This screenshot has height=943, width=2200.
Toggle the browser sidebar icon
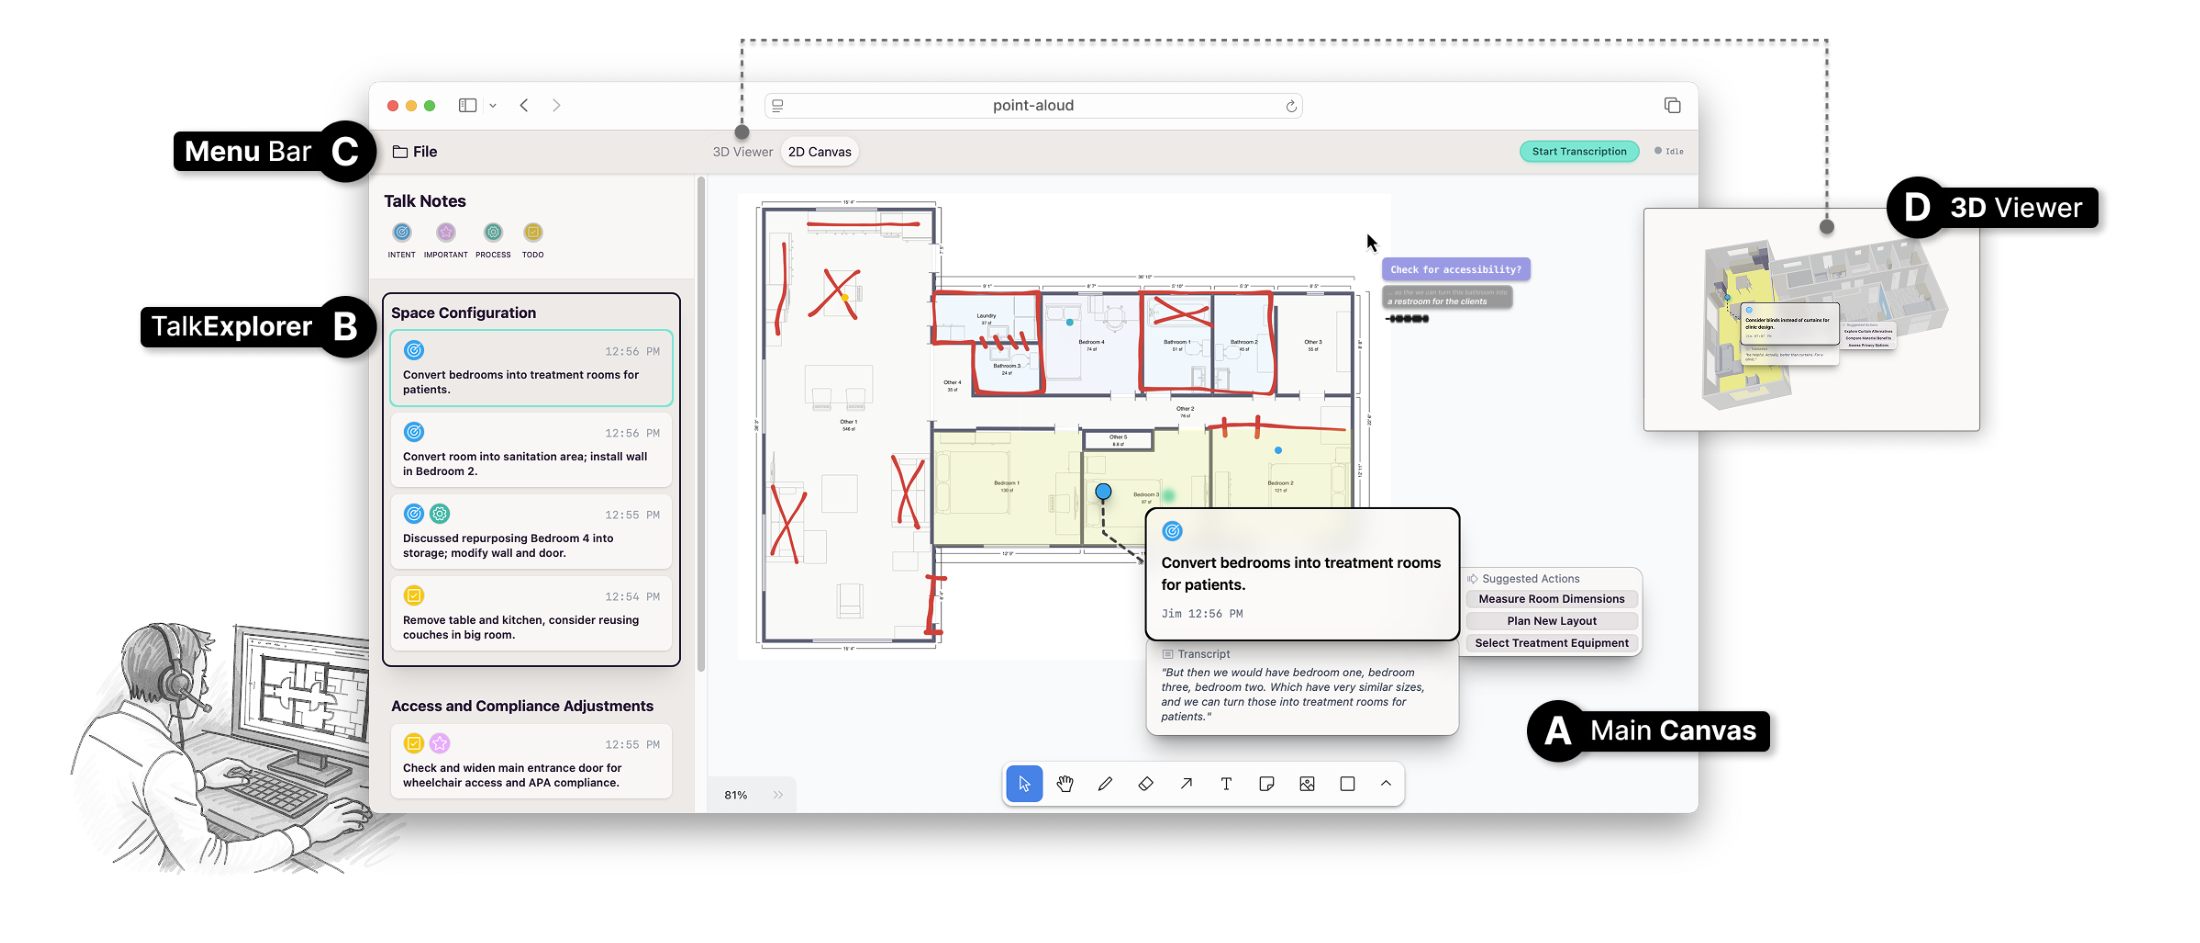[x=467, y=105]
